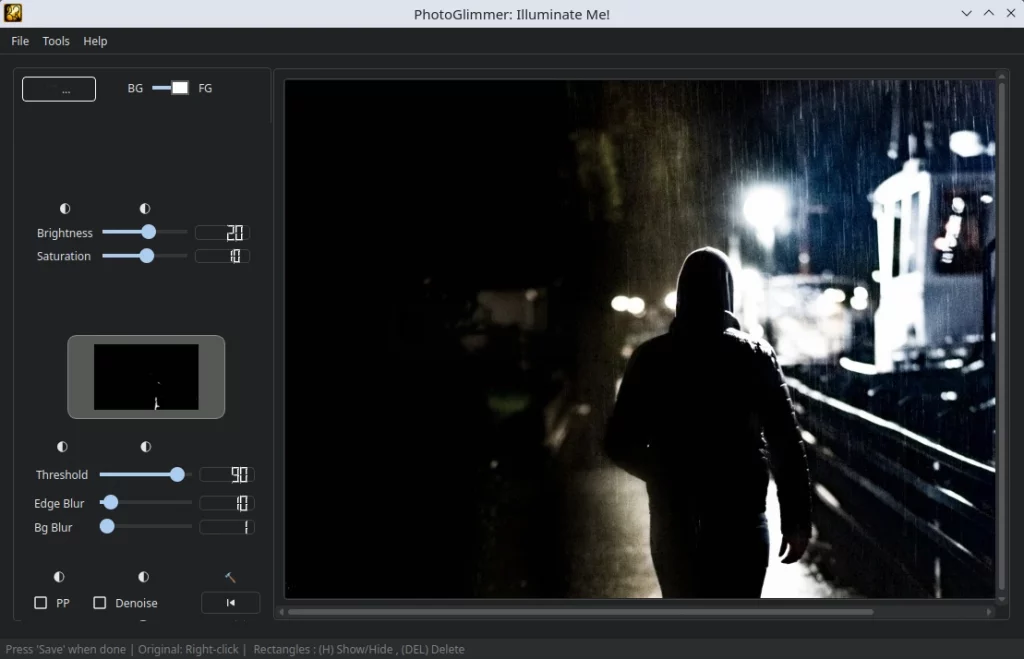Switch the BG/FG toggle to BG

158,88
